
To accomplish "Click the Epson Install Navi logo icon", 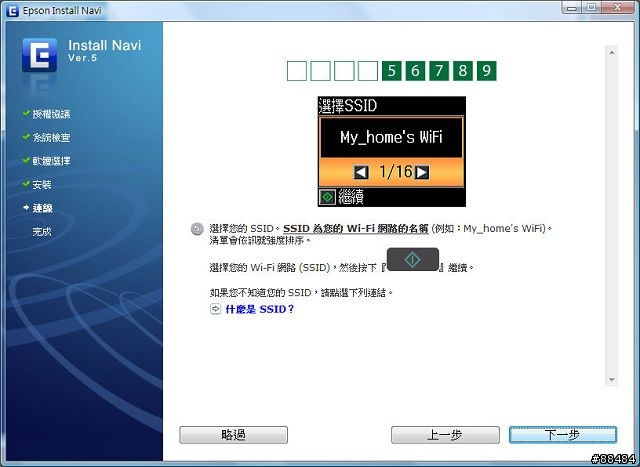I will pyautogui.click(x=40, y=55).
